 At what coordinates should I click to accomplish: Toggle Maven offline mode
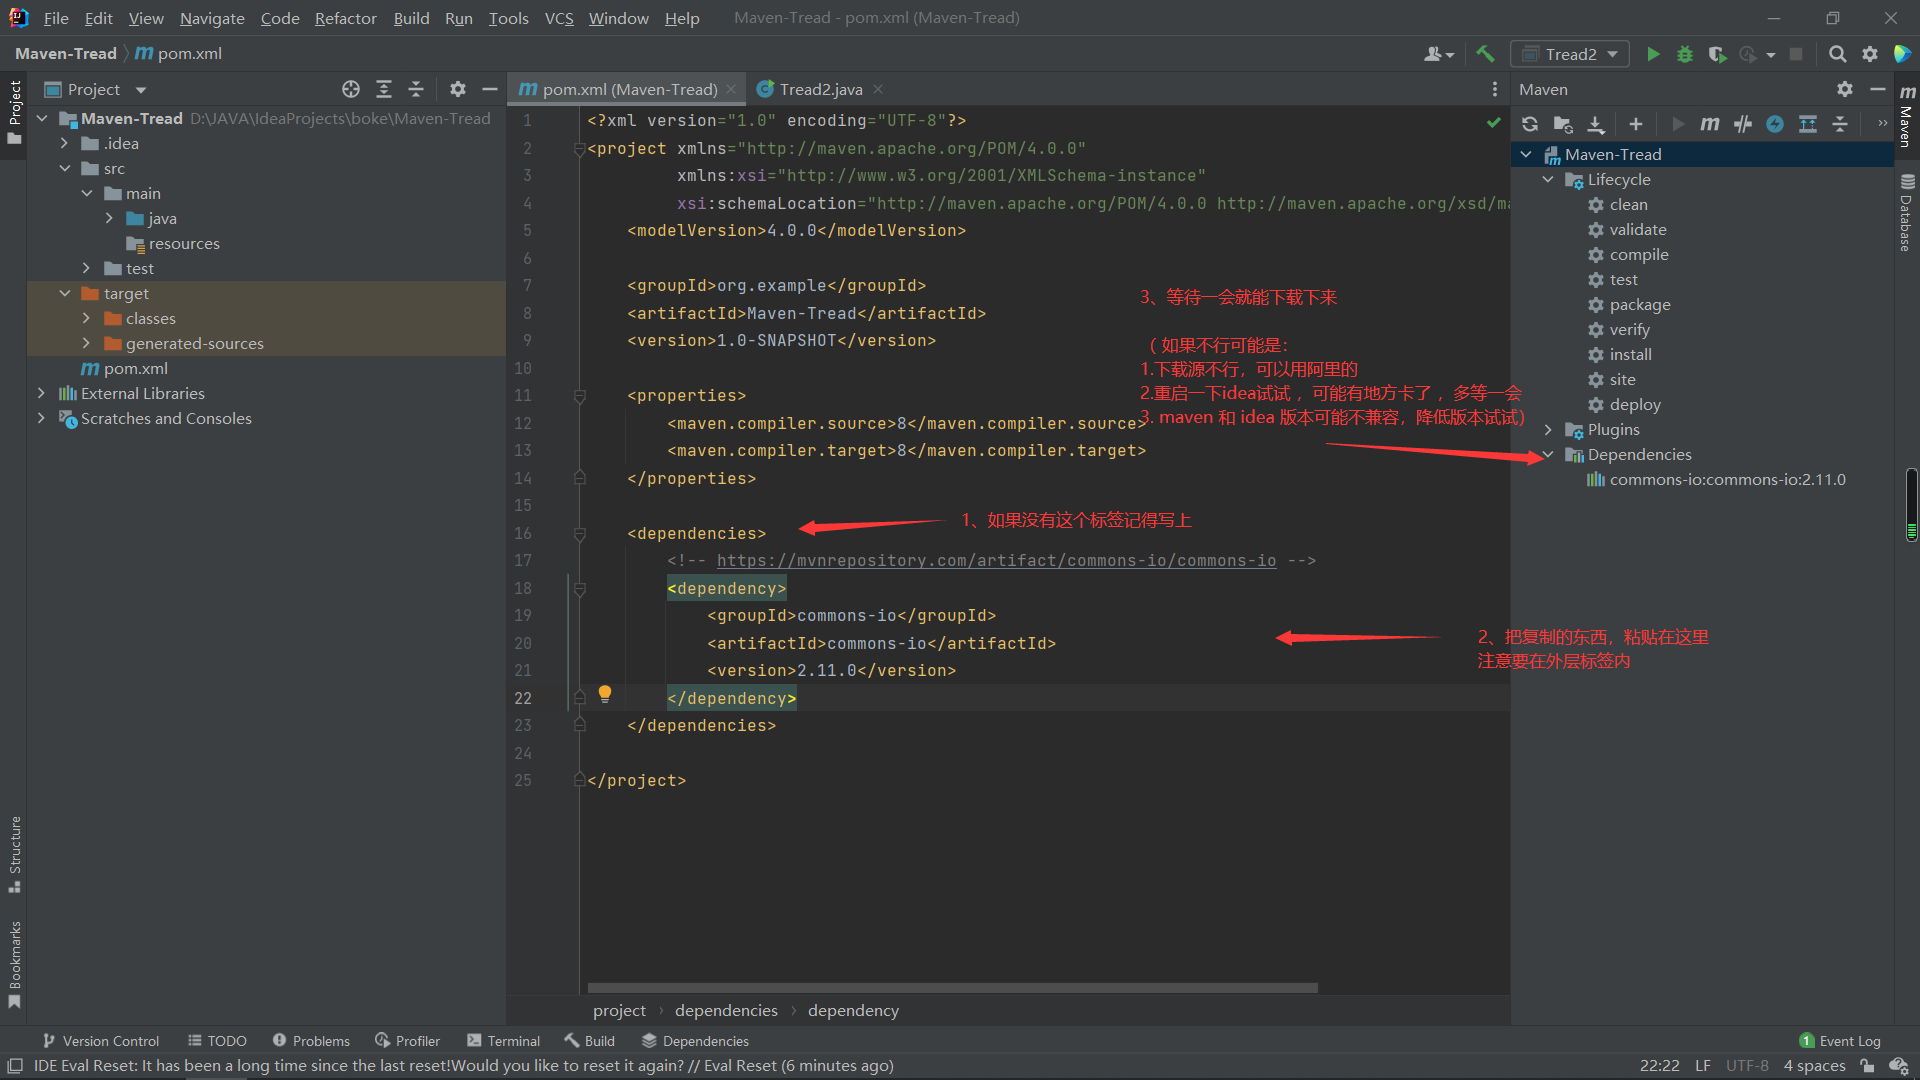pos(1743,124)
